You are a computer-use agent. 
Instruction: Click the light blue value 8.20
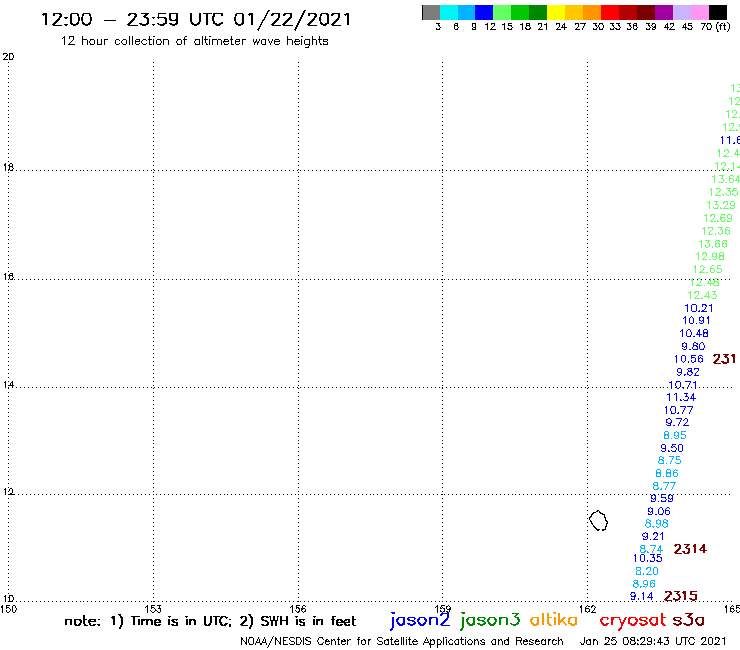(x=647, y=571)
